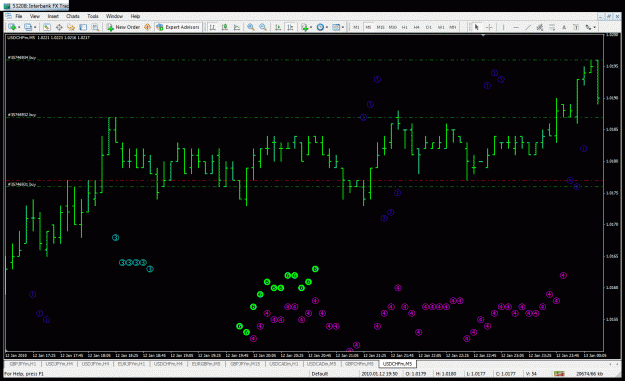Select the M5 timeframe button
The image size is (625, 381).
pos(368,27)
